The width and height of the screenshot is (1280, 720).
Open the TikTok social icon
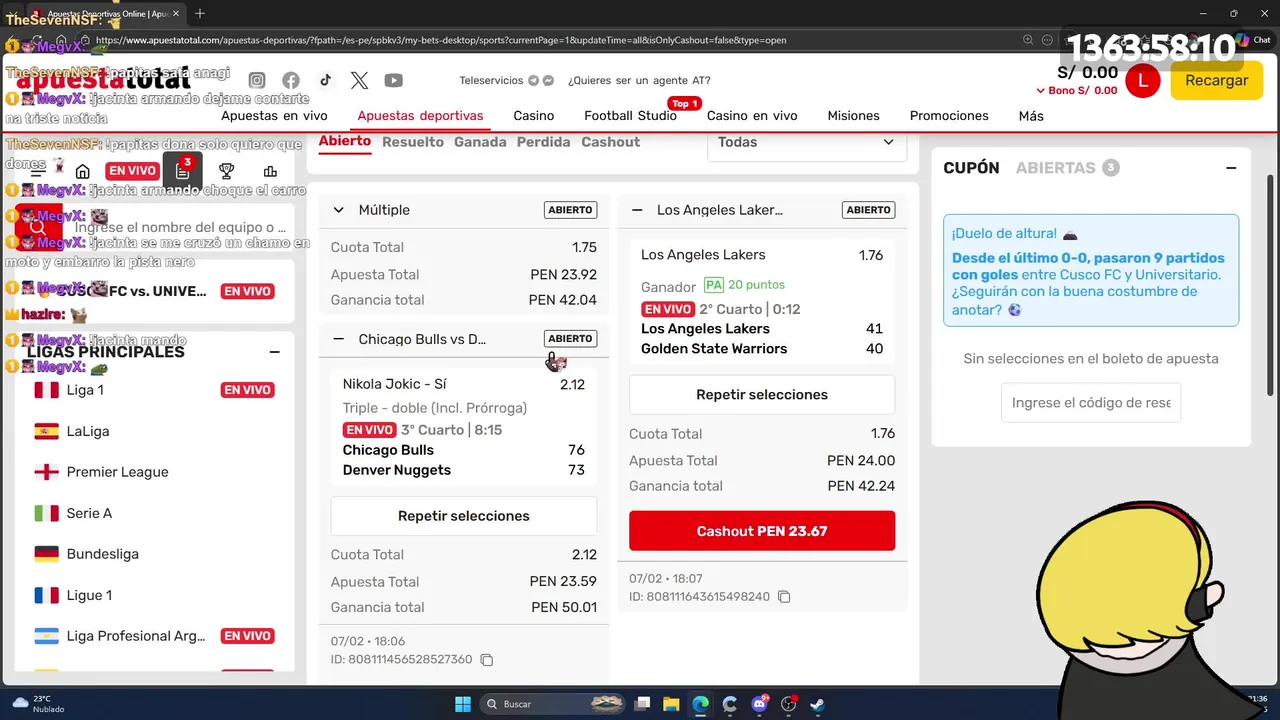pyautogui.click(x=325, y=81)
